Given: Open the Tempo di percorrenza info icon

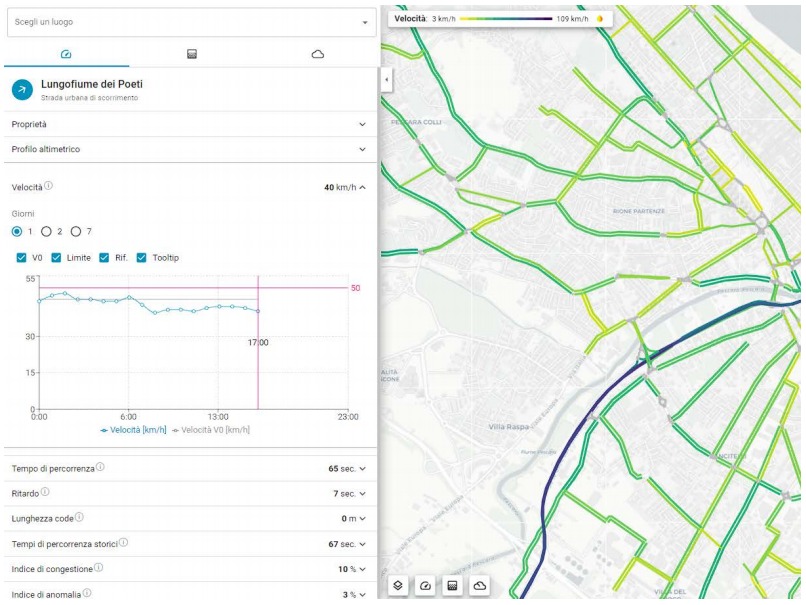Looking at the screenshot, I should pos(100,467).
